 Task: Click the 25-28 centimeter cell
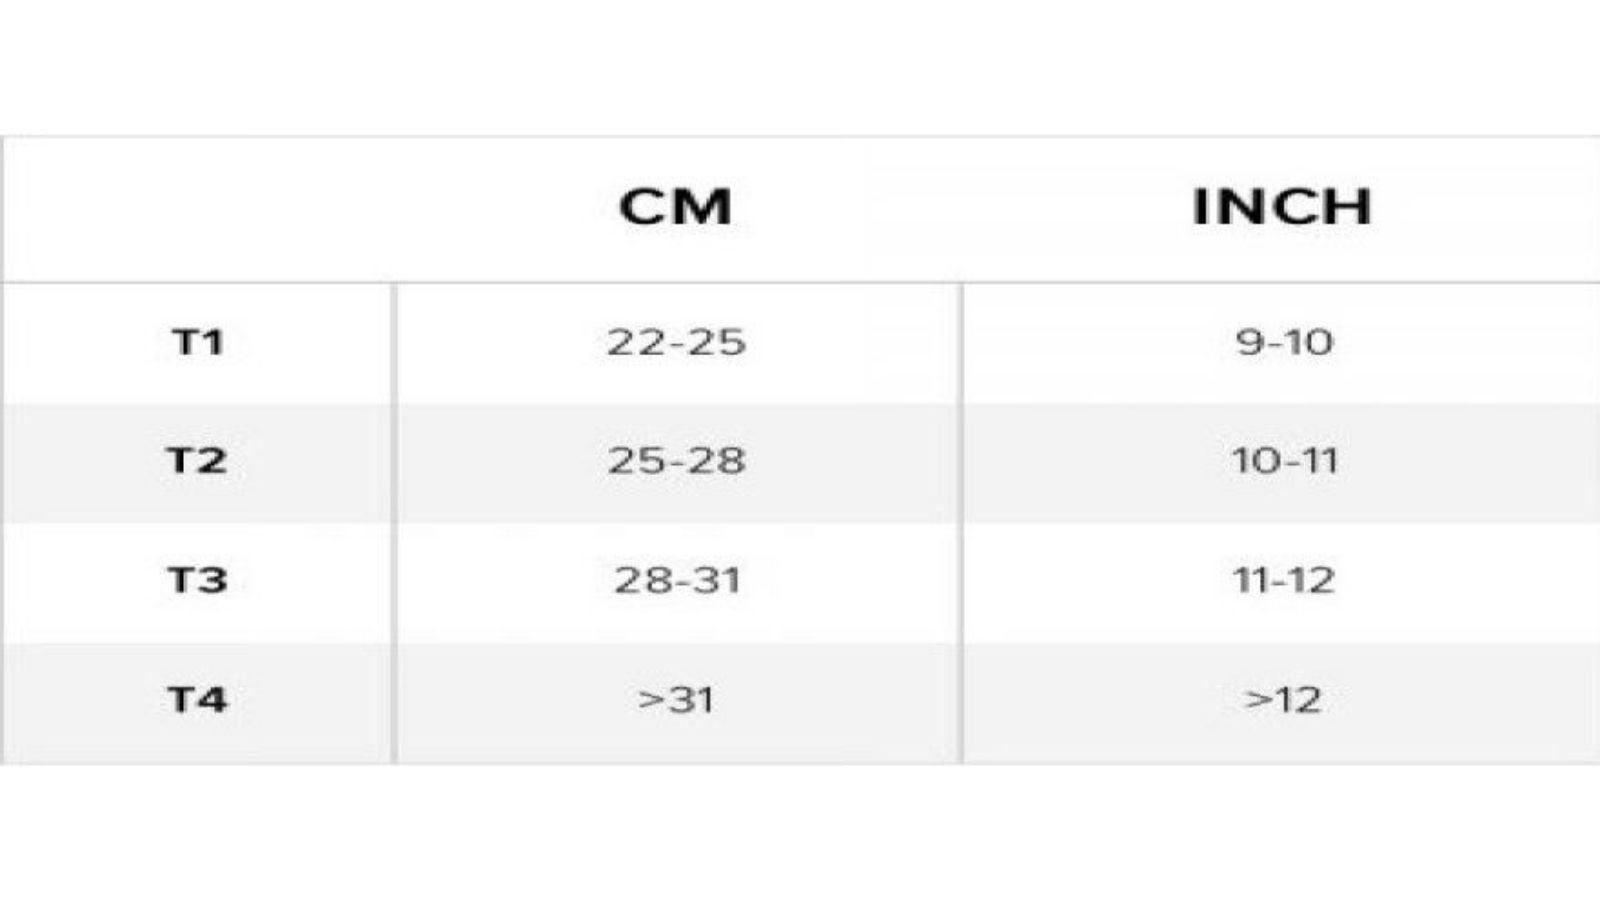pyautogui.click(x=676, y=461)
